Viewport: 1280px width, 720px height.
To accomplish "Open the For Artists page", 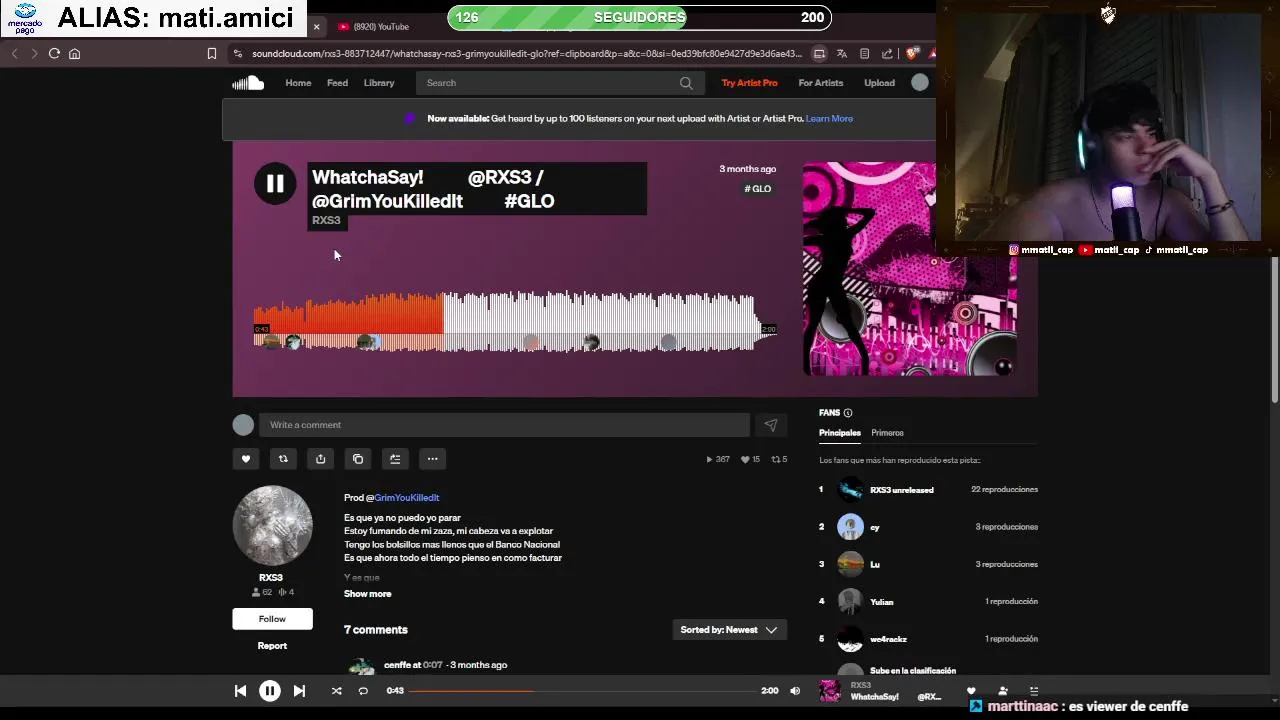I will [x=821, y=83].
